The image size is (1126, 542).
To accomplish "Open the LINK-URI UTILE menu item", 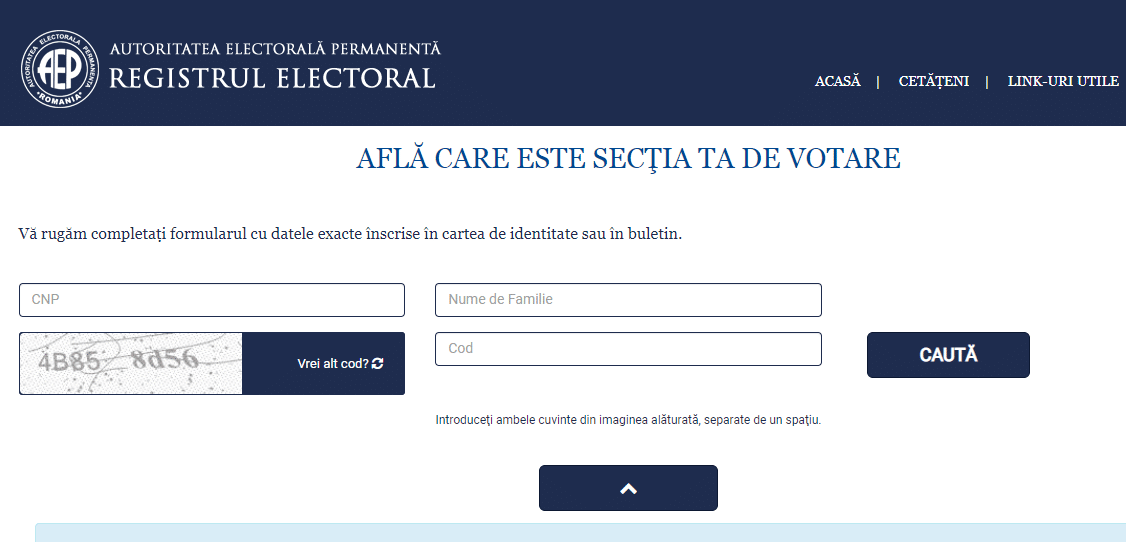I will click(1063, 81).
